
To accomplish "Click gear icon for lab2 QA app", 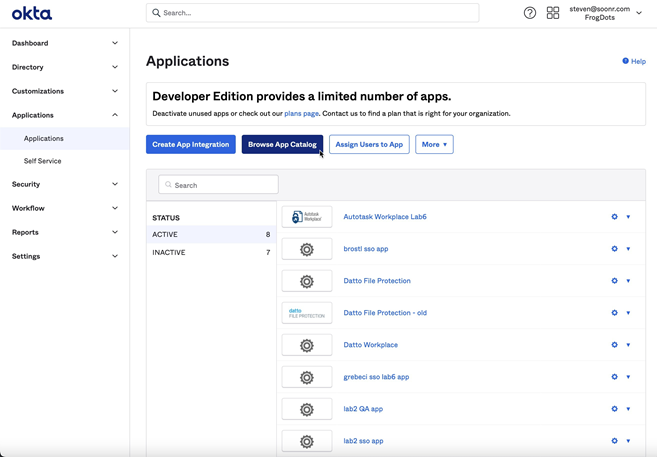I will click(614, 409).
